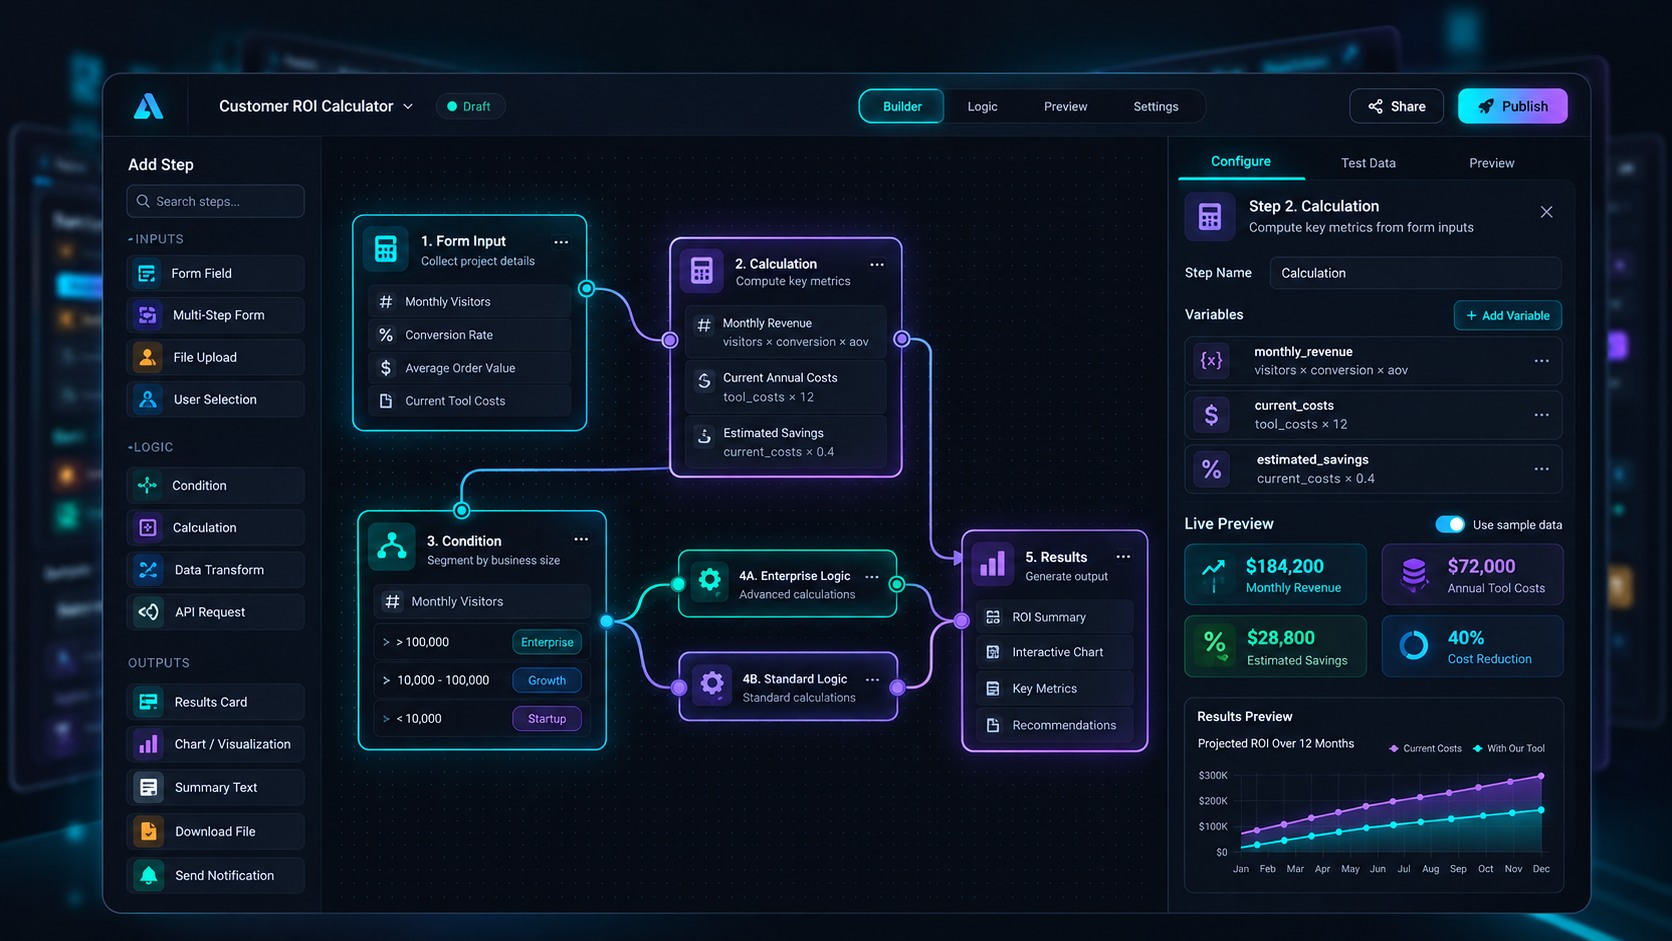
Task: Open the Customer ROI Calculator dropdown
Action: click(316, 106)
